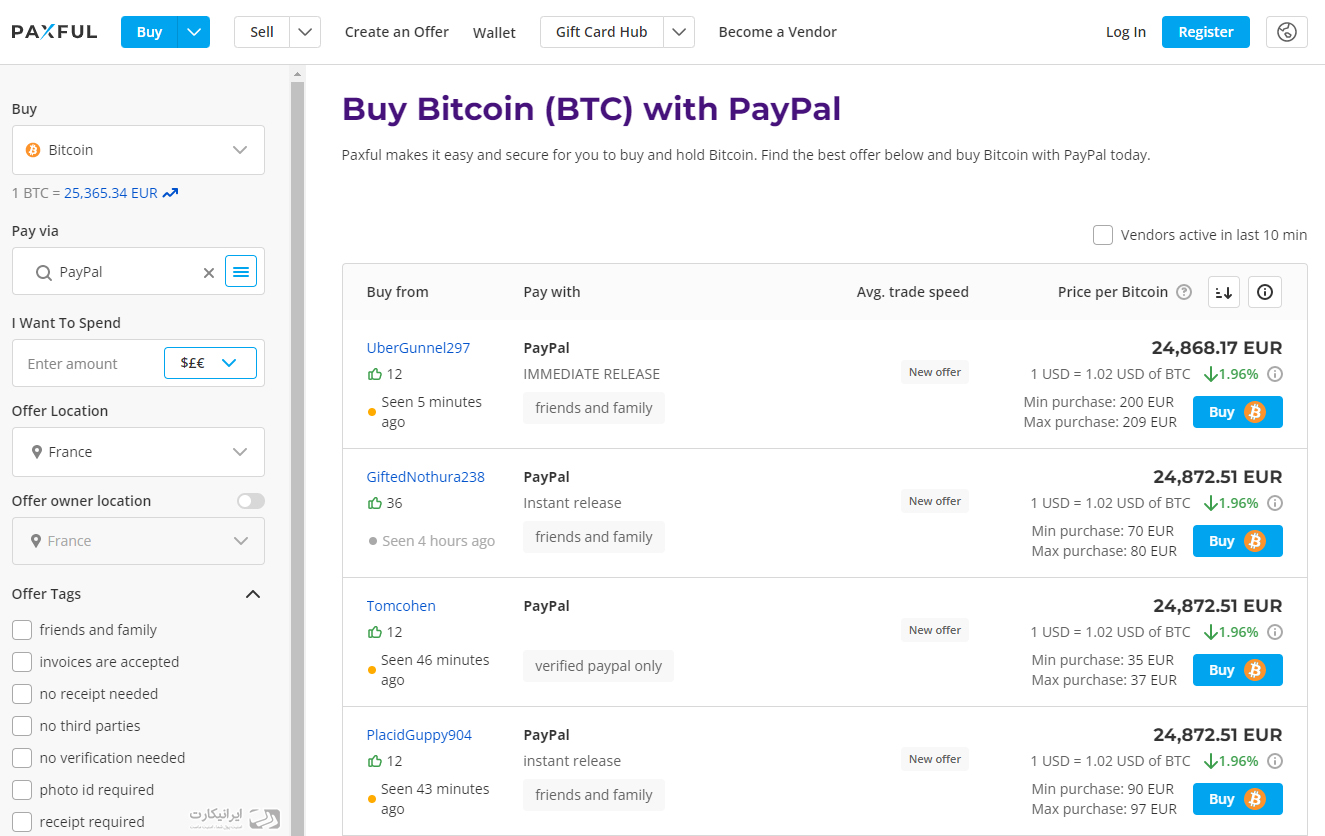This screenshot has width=1325, height=836.
Task: Open Tomcohen vendor profile
Action: coord(401,606)
